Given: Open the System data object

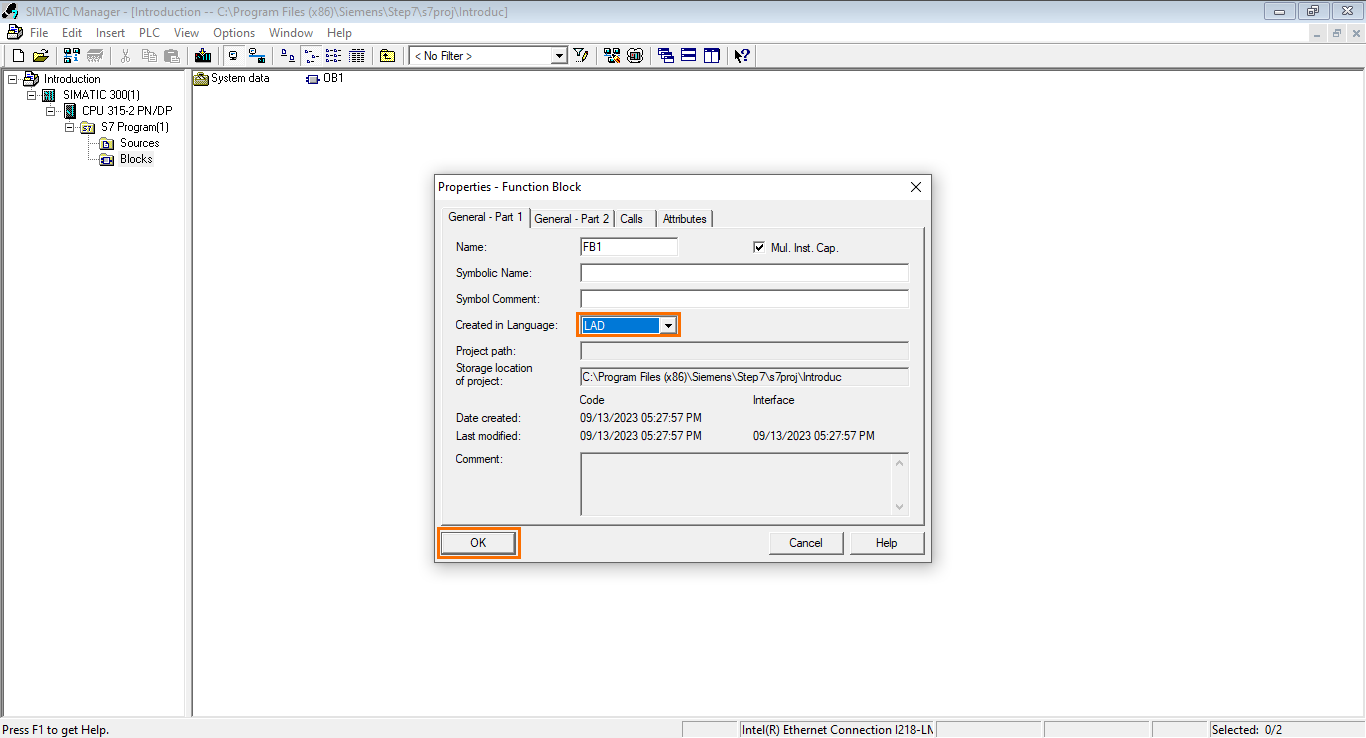Looking at the screenshot, I should coord(232,78).
